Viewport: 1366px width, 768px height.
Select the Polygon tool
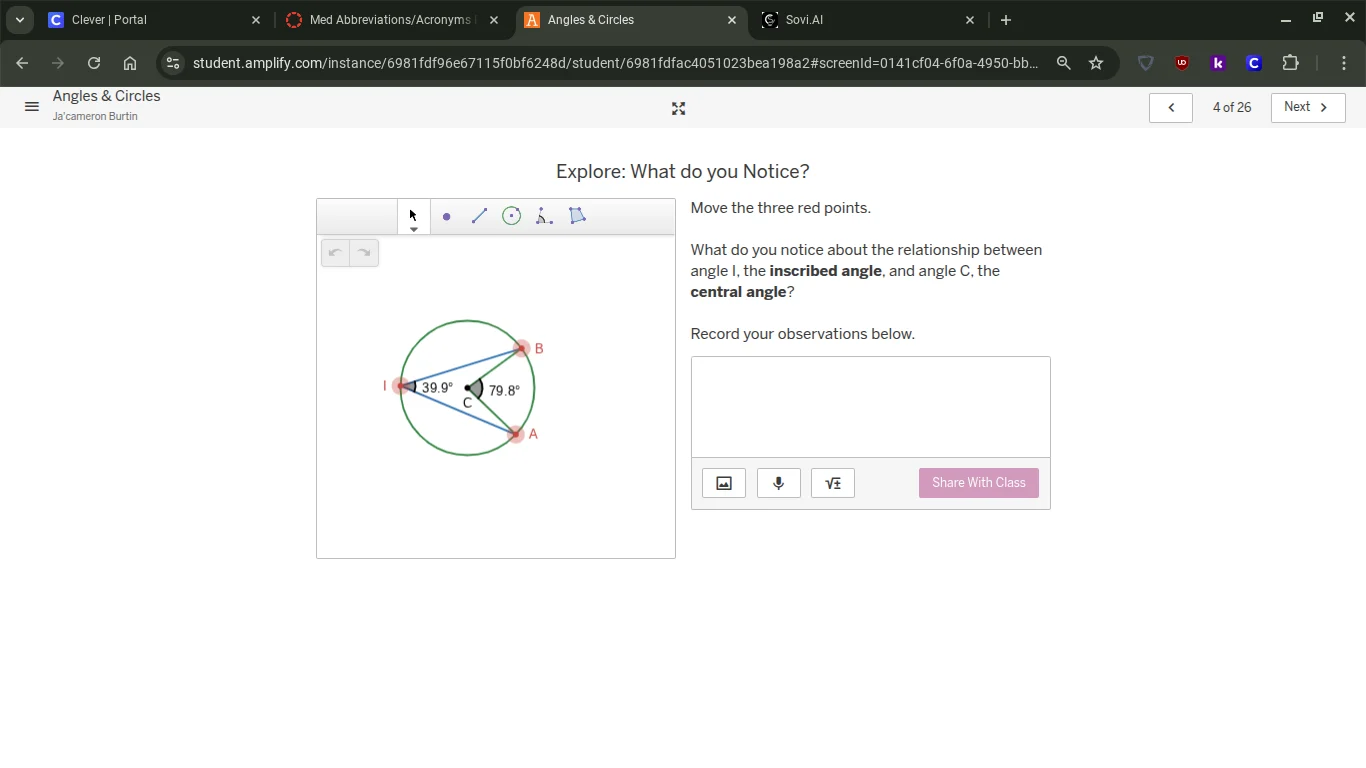(577, 216)
